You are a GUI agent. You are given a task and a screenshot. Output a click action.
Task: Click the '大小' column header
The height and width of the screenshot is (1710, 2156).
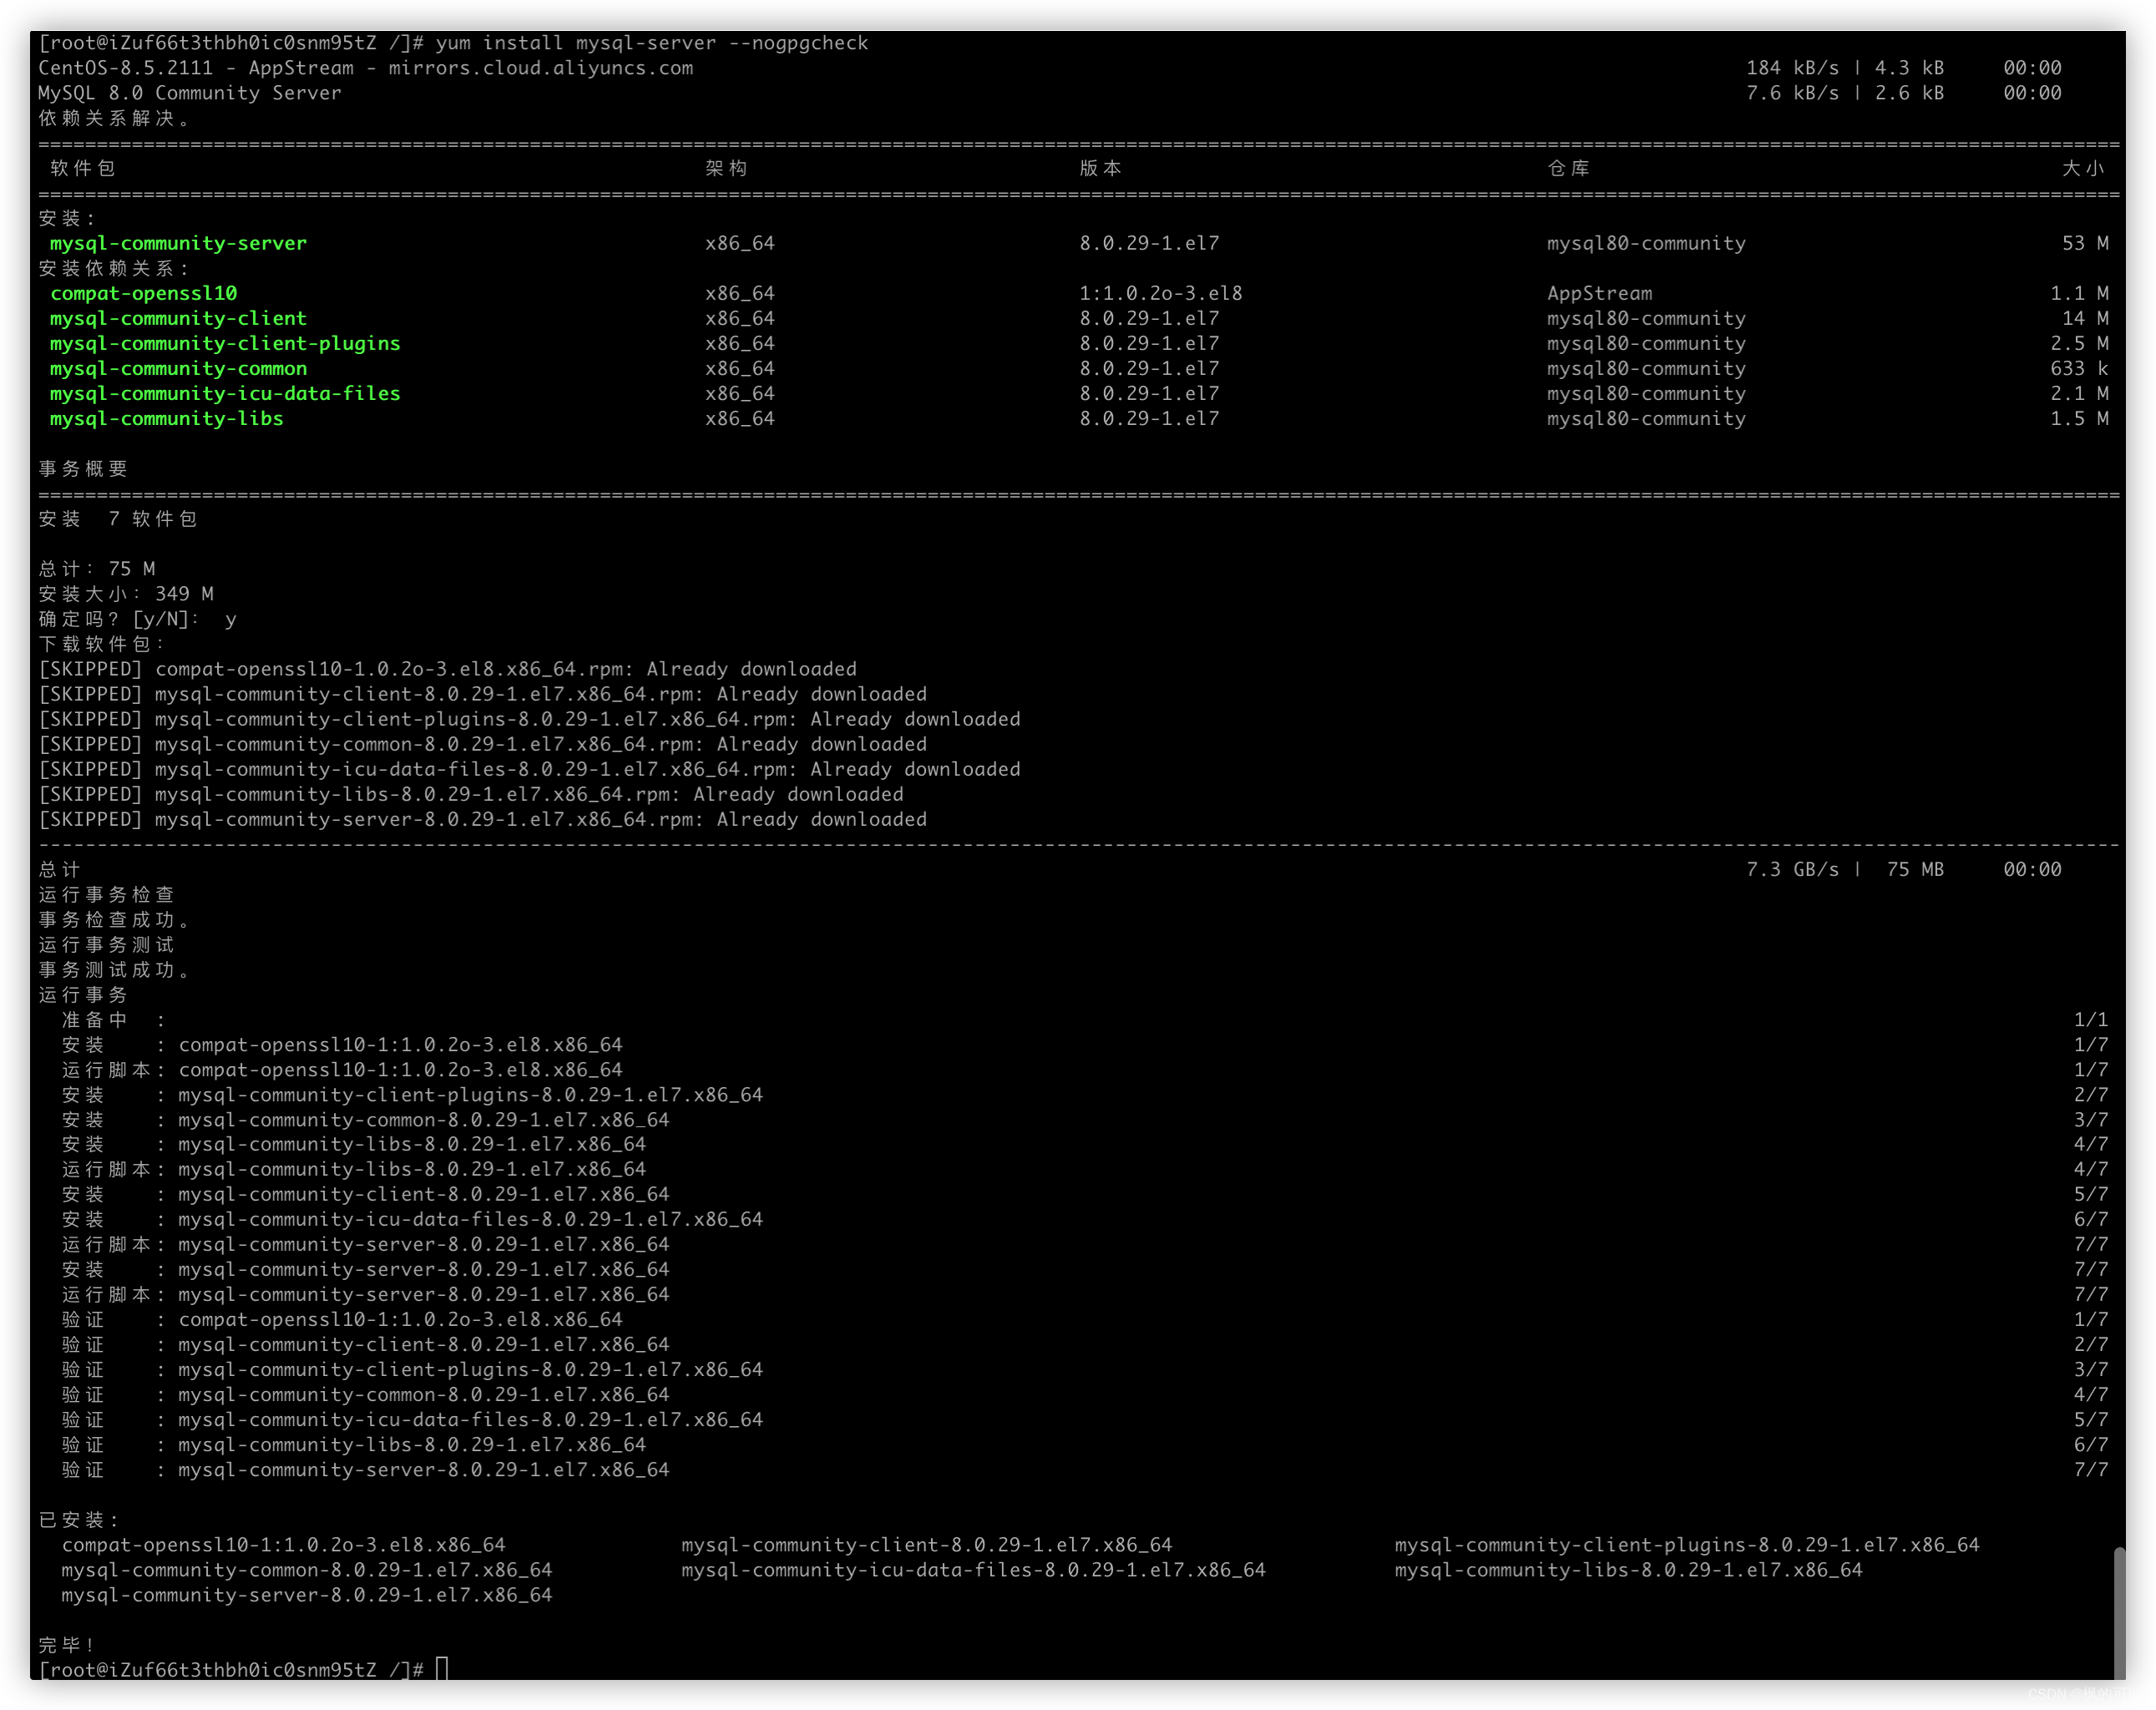click(2083, 168)
